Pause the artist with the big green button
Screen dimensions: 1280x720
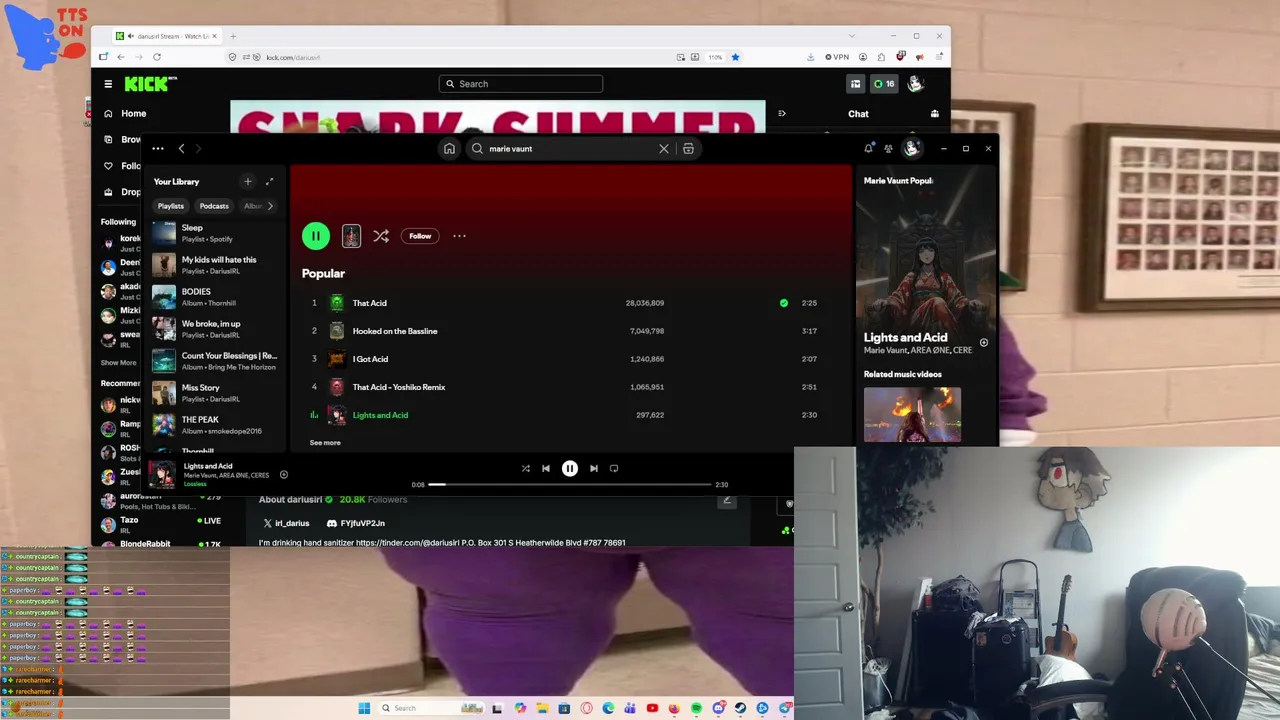315,236
